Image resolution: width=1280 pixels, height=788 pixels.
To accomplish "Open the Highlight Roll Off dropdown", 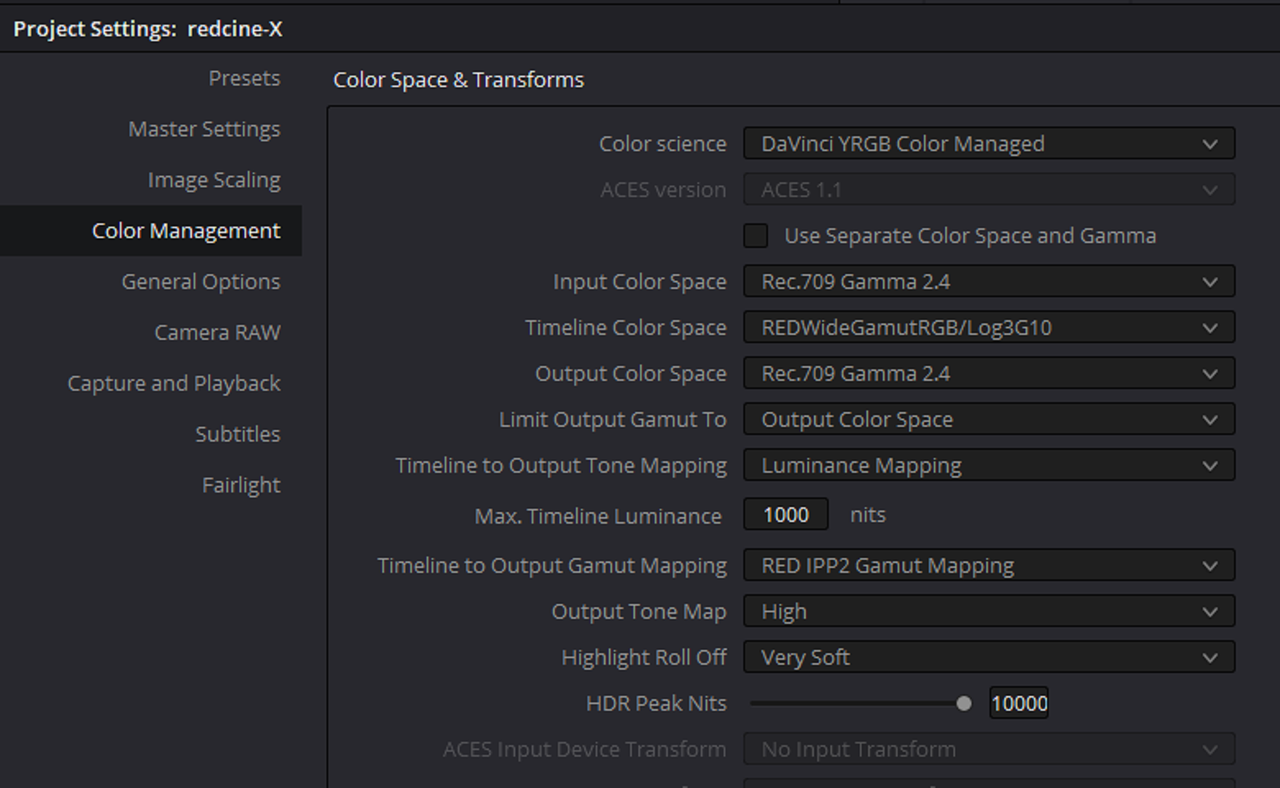I will (x=989, y=658).
